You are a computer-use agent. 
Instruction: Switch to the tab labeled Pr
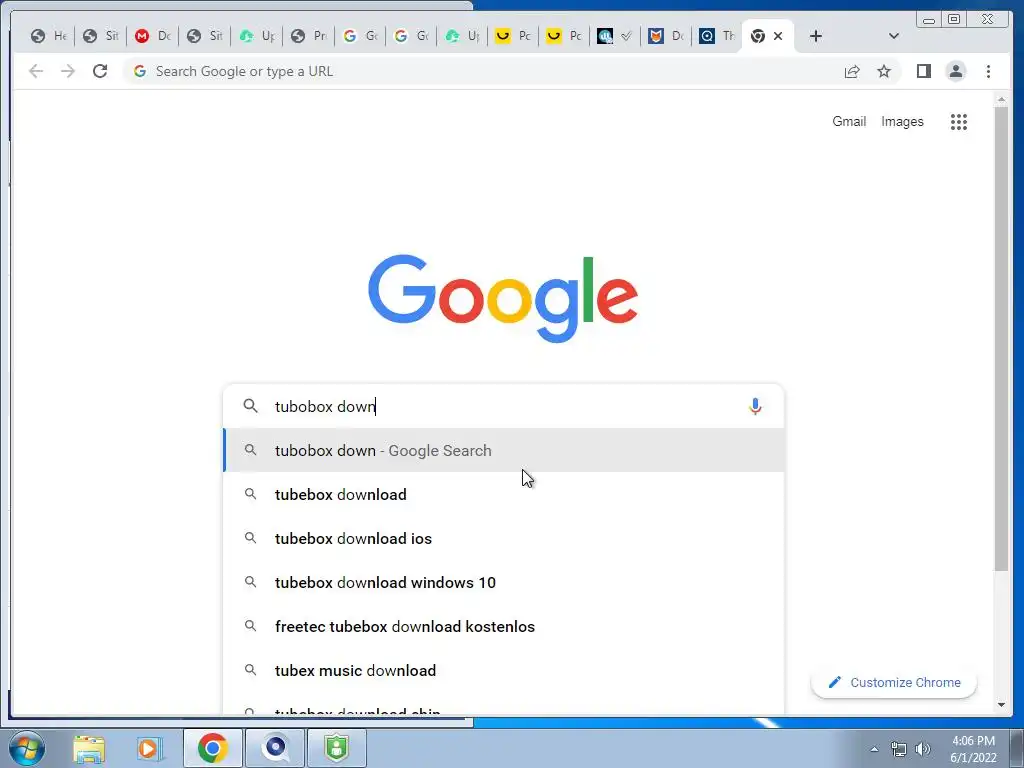pos(309,36)
